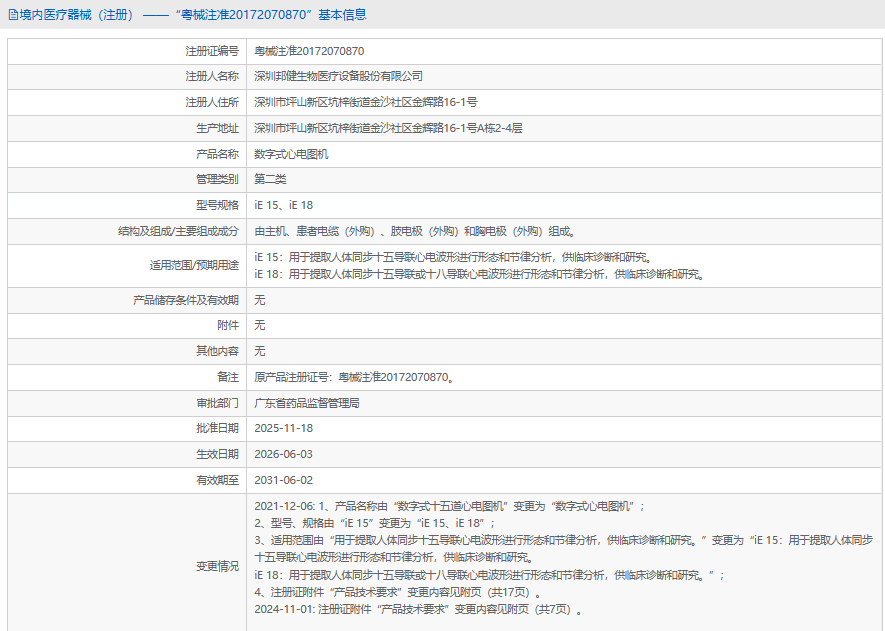885x631 pixels.
Task: Select composition text starting 由主机、患者电缆
Action: 415,231
